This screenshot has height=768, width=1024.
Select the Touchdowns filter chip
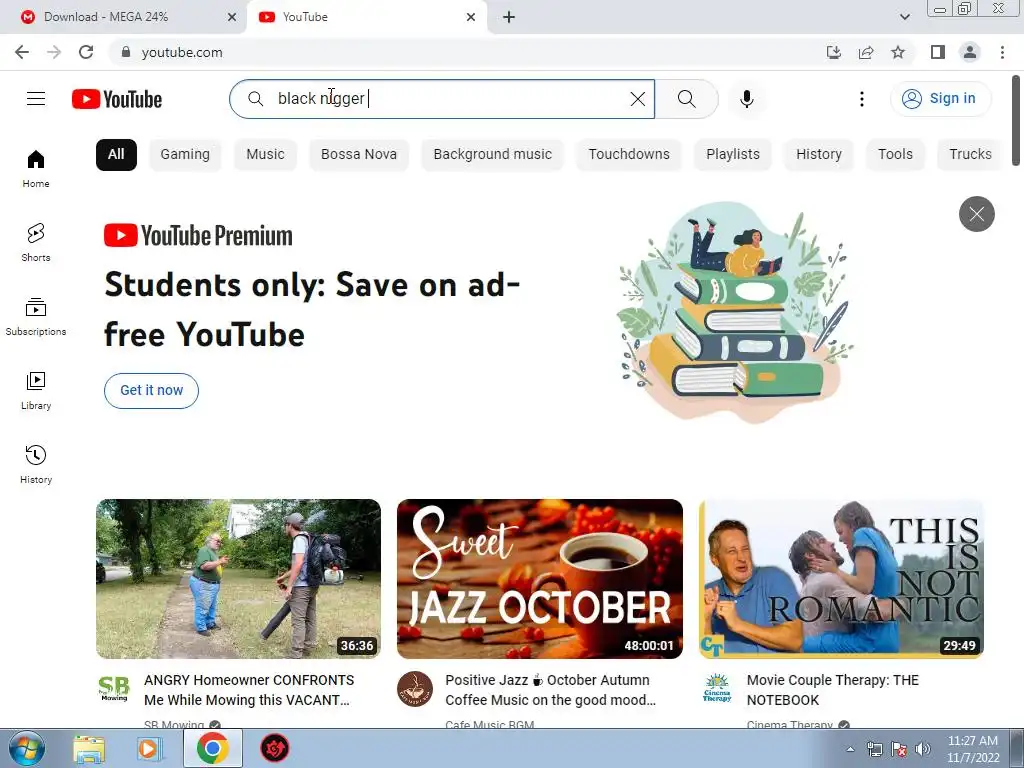[x=629, y=155]
